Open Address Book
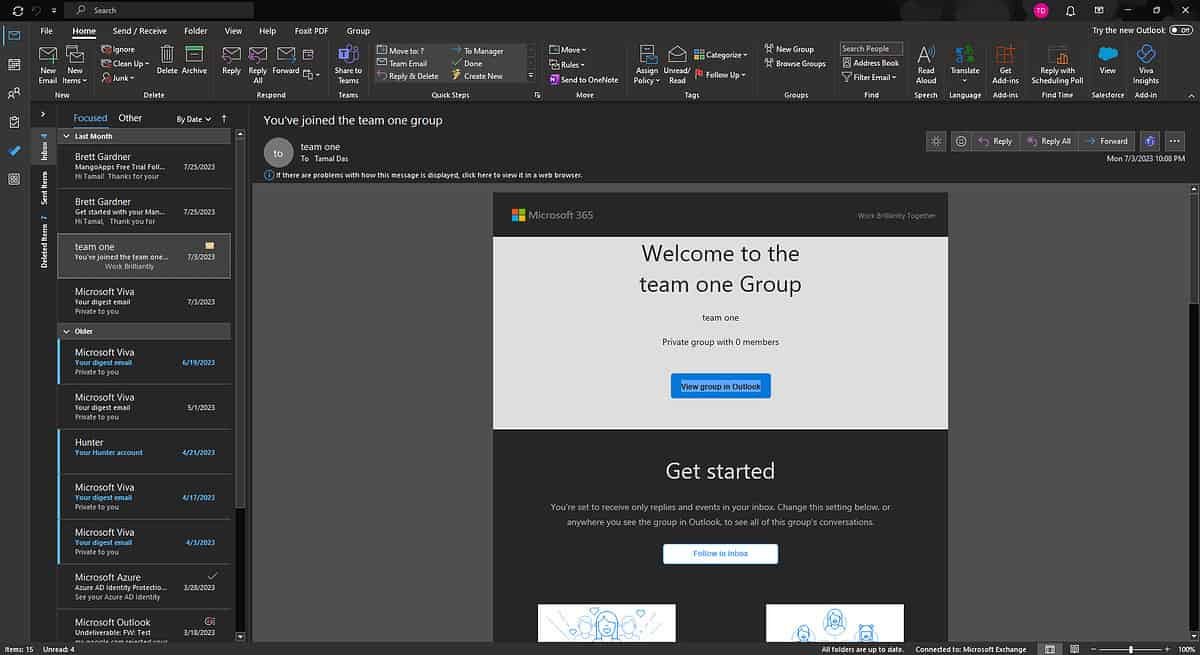Screen dimensions: 1200x655 tap(869, 63)
